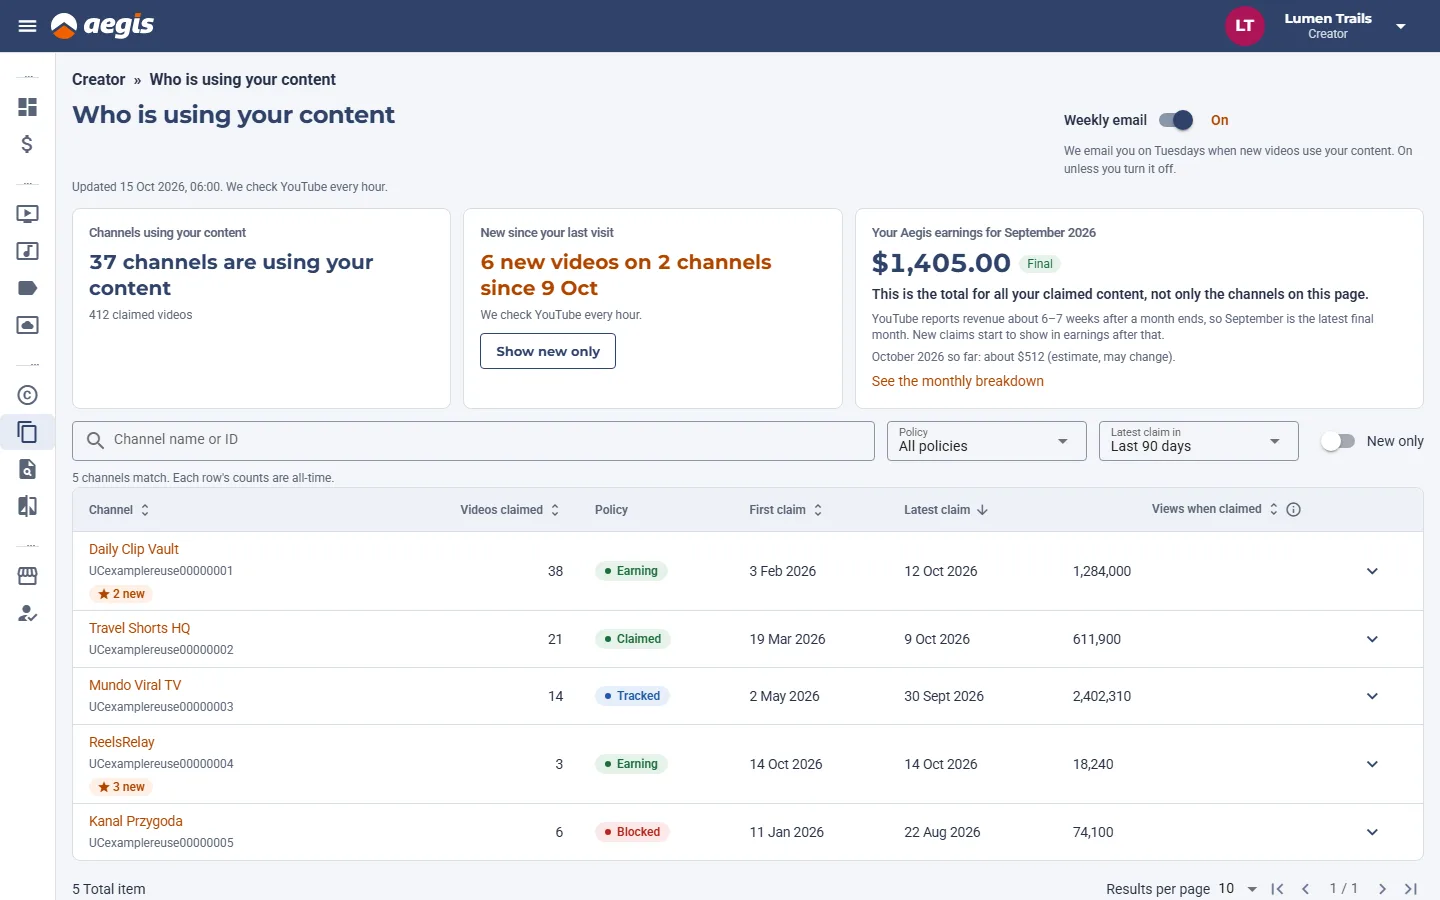Open the music note sidebar icon

click(28, 251)
